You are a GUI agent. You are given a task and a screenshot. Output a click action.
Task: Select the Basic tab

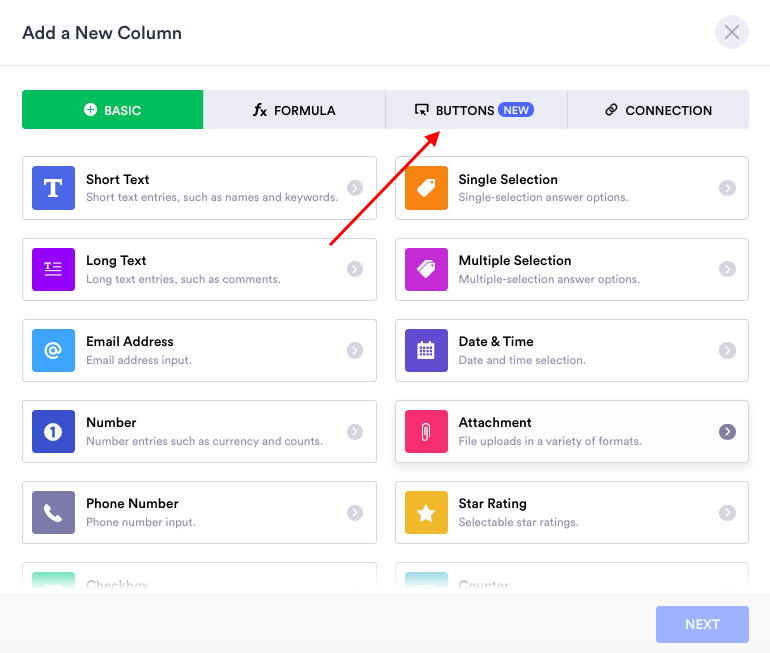[x=113, y=110]
